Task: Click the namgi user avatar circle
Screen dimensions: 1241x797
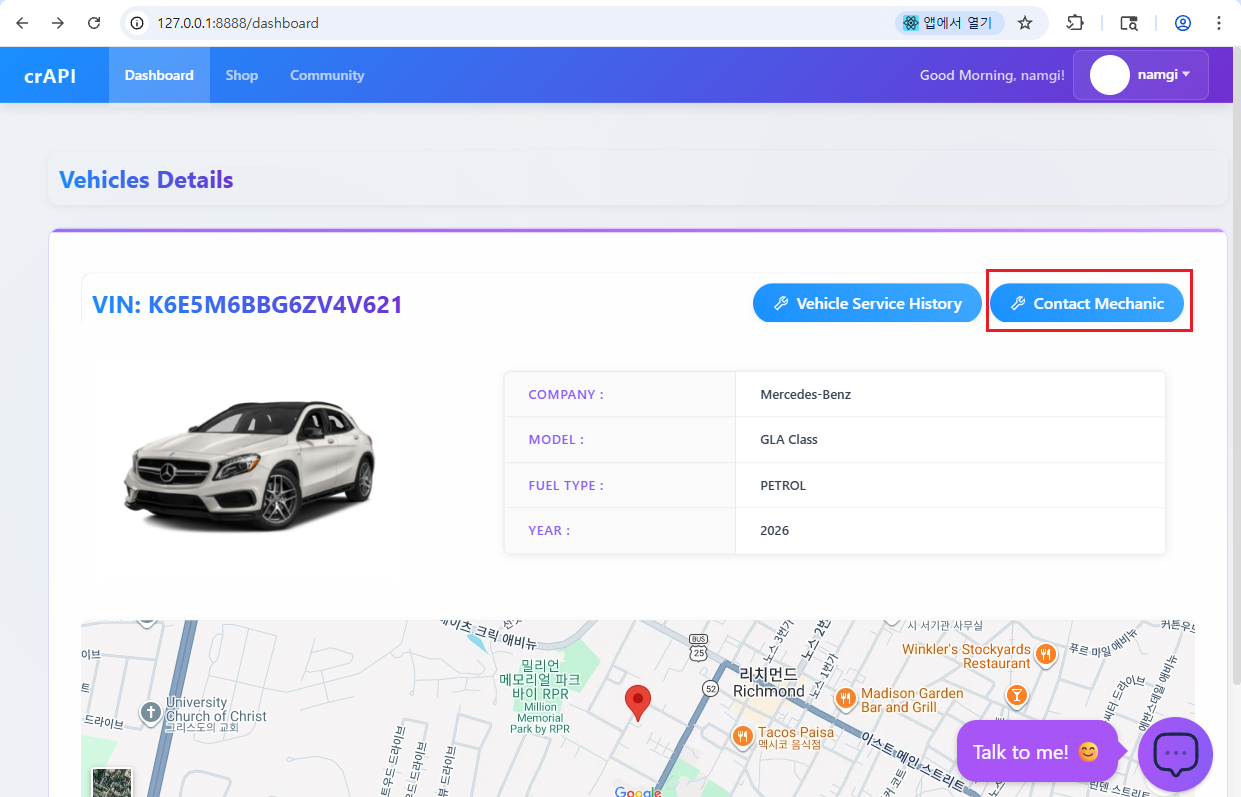Action: (1110, 75)
